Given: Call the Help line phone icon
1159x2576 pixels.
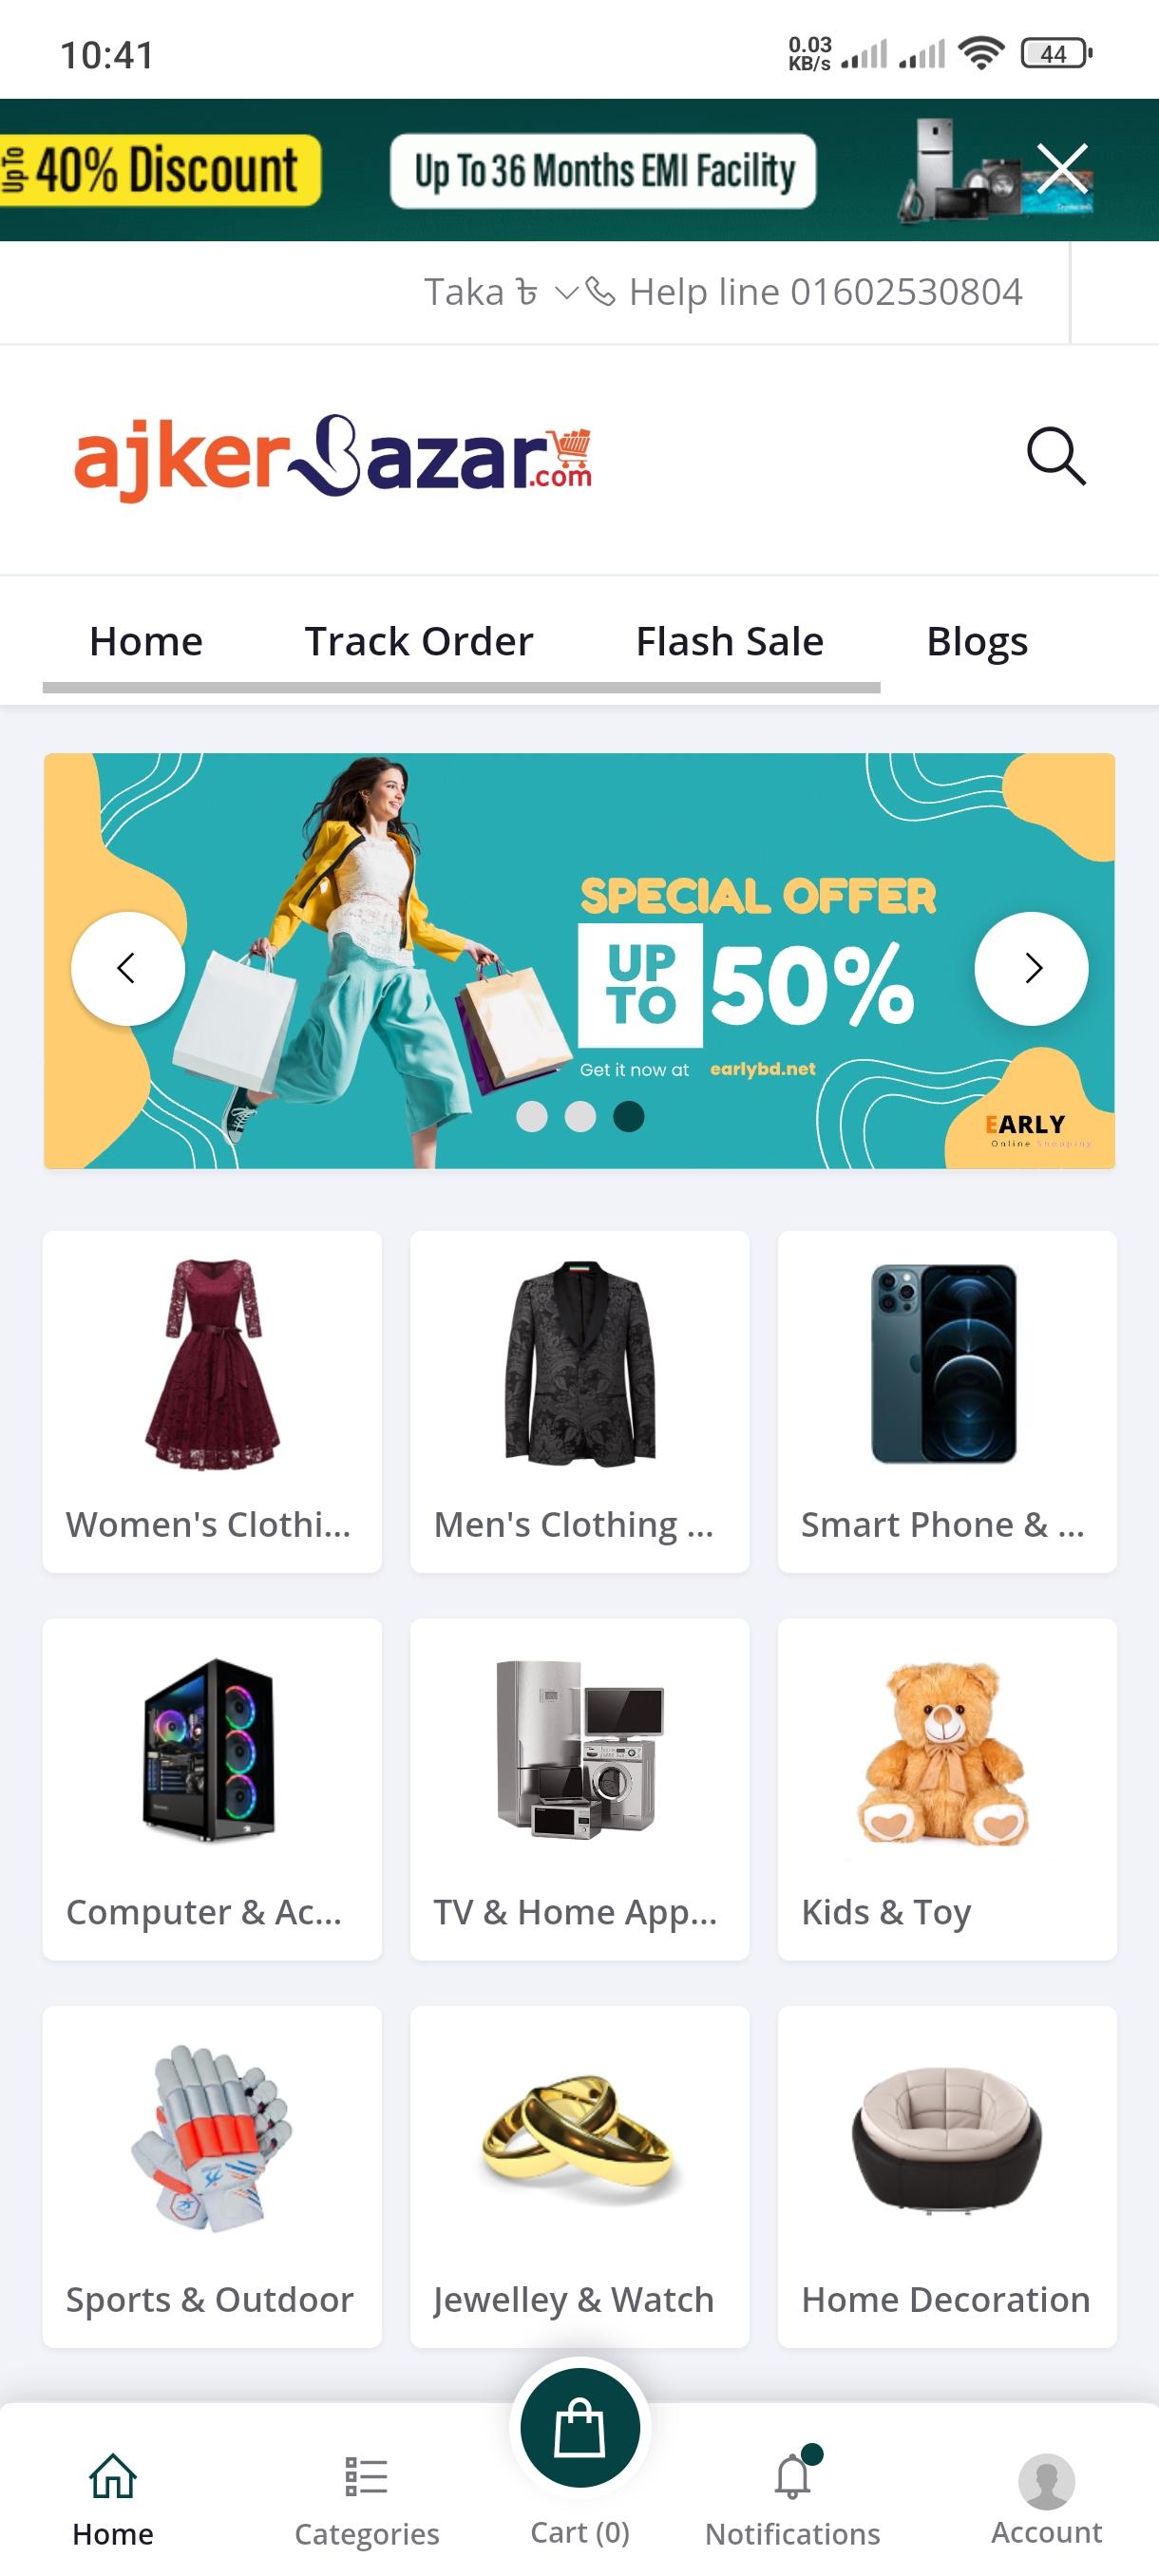Looking at the screenshot, I should [x=600, y=292].
